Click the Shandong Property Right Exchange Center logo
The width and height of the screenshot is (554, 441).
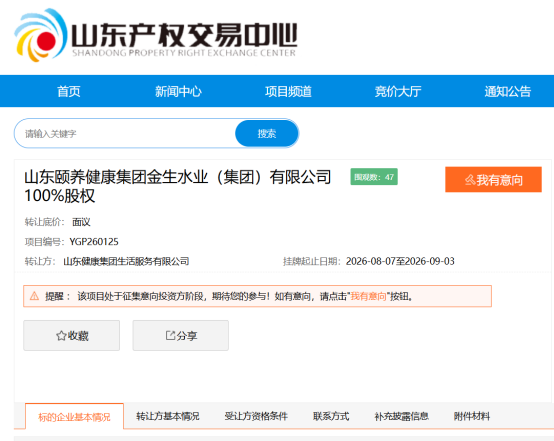point(155,35)
